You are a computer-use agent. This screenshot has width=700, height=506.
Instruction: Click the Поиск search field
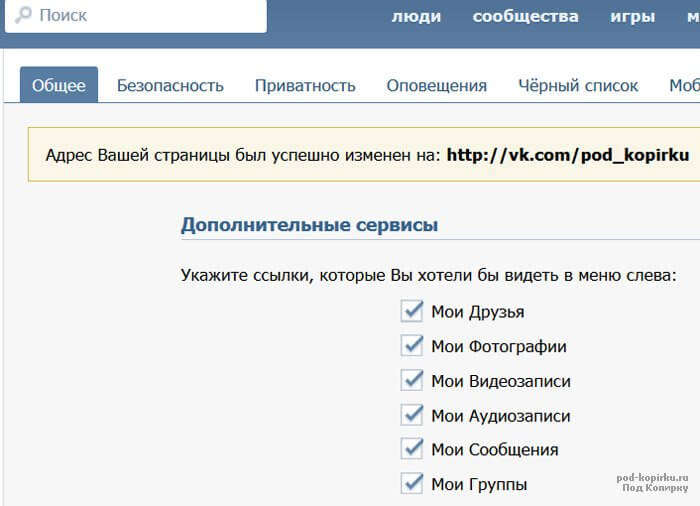click(136, 16)
